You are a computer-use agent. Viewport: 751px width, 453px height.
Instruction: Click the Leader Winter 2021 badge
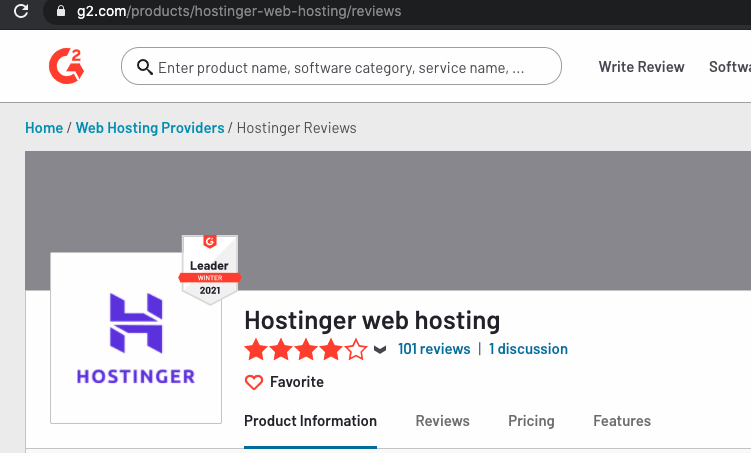[210, 270]
